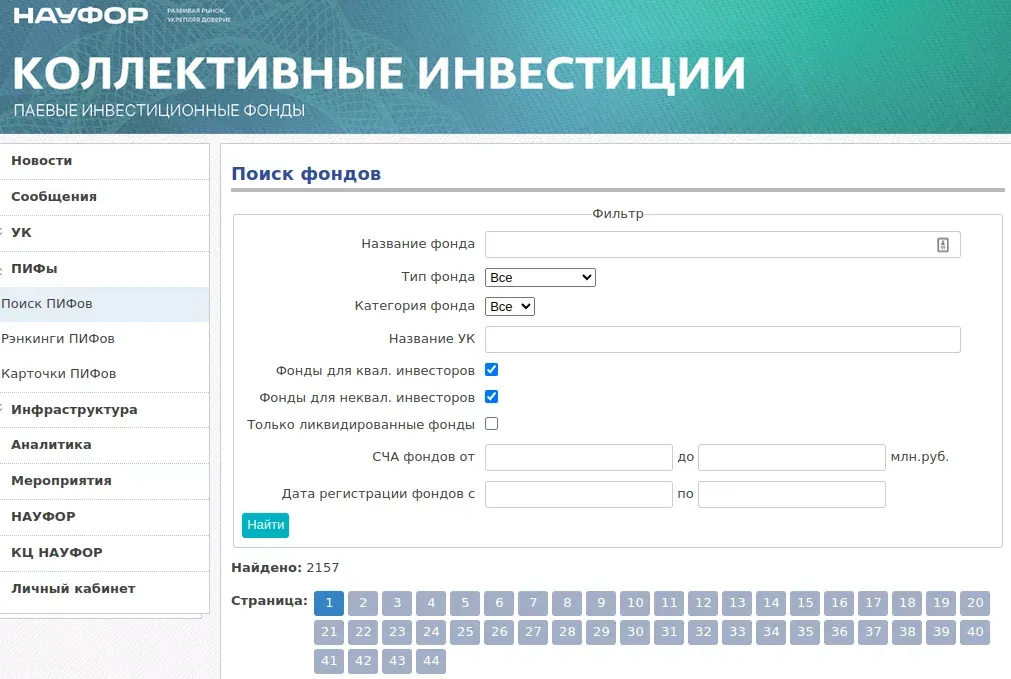Go to results page 2

pyautogui.click(x=363, y=603)
